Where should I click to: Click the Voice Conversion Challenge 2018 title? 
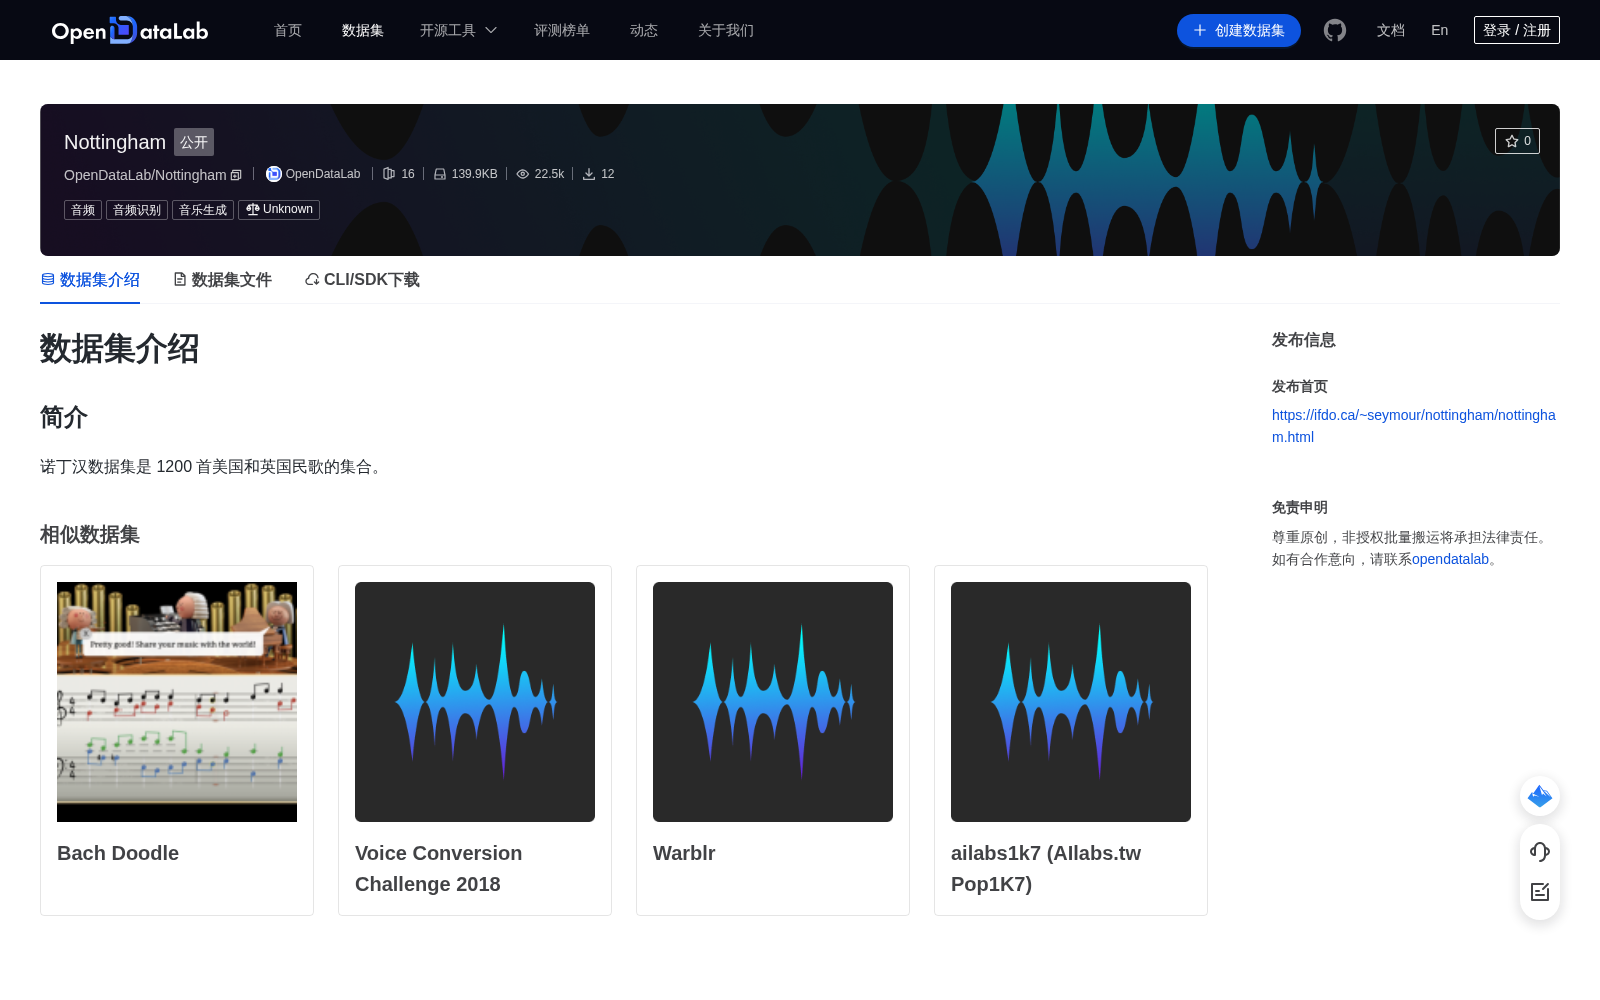(x=439, y=869)
